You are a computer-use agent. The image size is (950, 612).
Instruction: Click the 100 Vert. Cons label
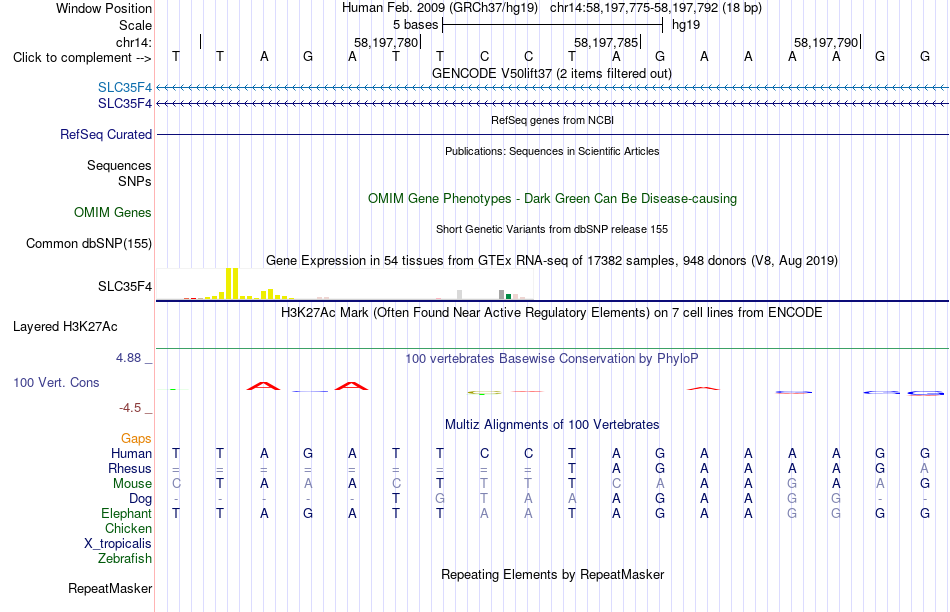(x=56, y=382)
